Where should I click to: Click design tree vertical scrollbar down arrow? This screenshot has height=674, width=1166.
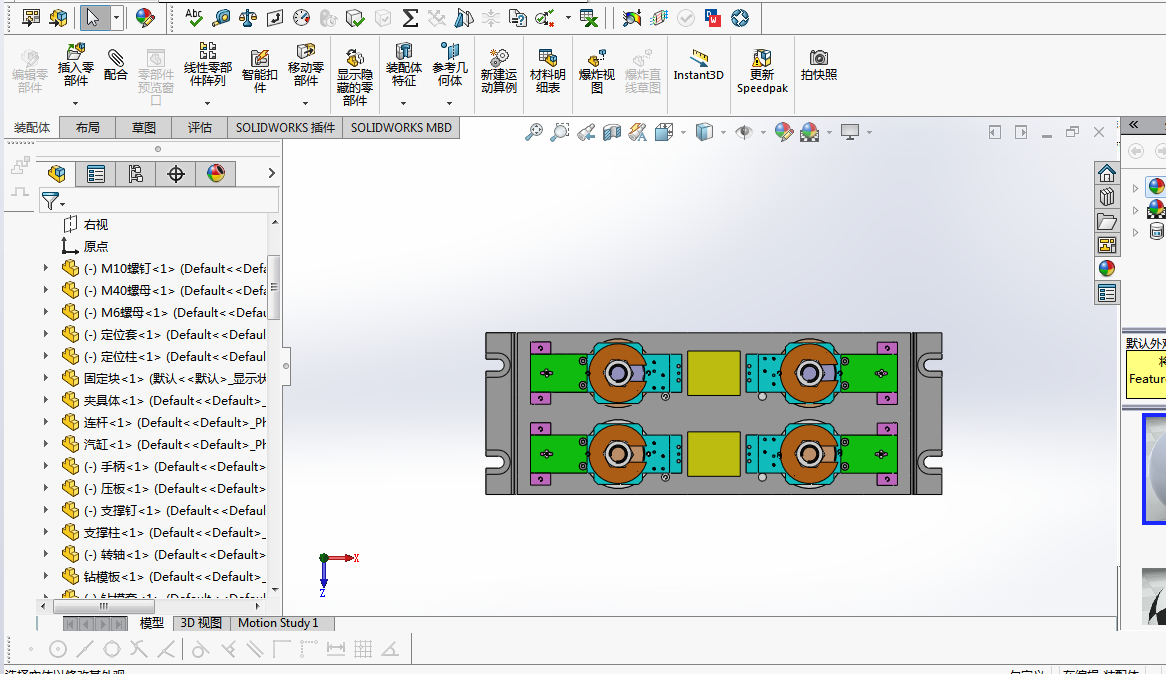pyautogui.click(x=275, y=589)
